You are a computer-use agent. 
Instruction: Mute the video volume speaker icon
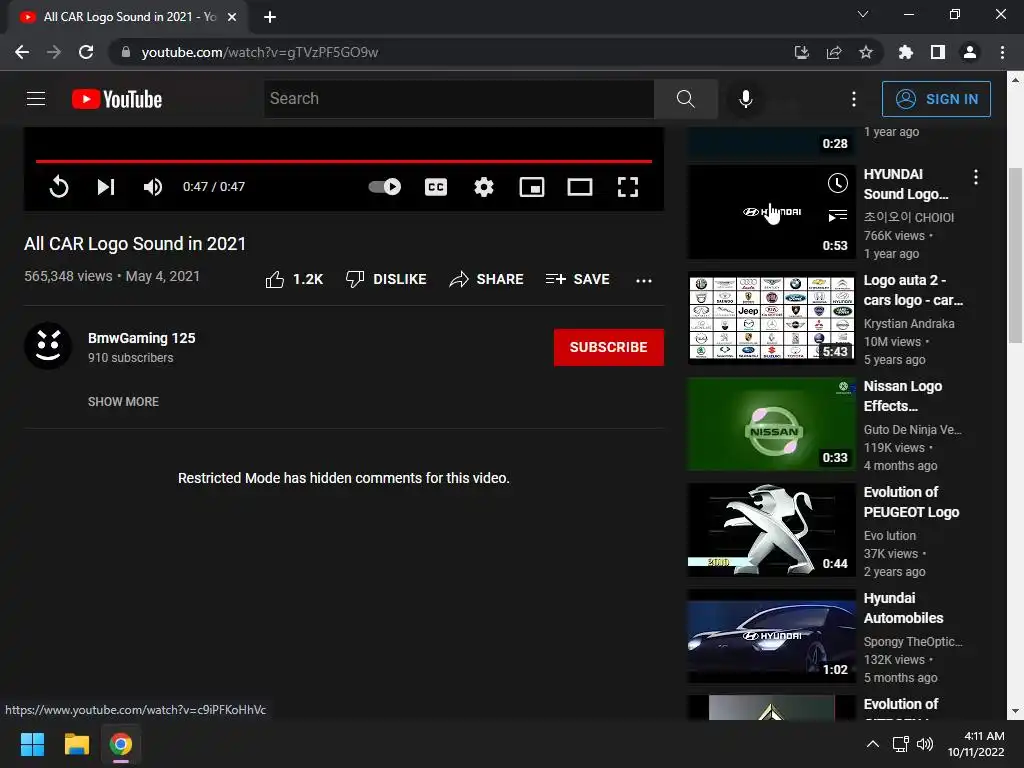153,187
